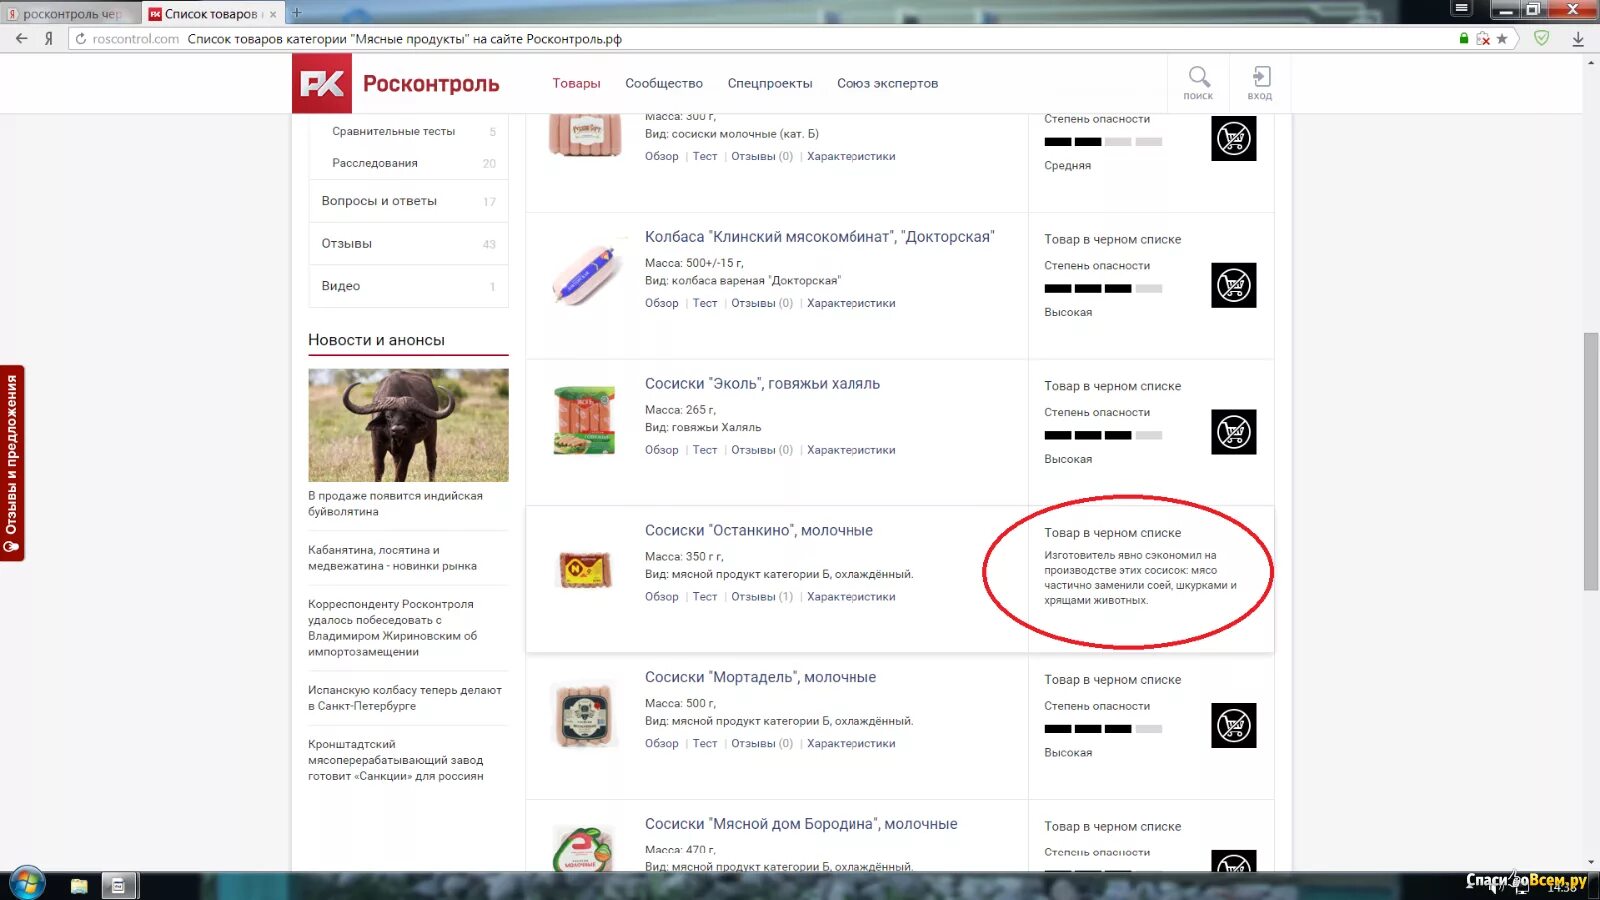
Task: Click Останкино sausages product image
Action: pyautogui.click(x=584, y=569)
